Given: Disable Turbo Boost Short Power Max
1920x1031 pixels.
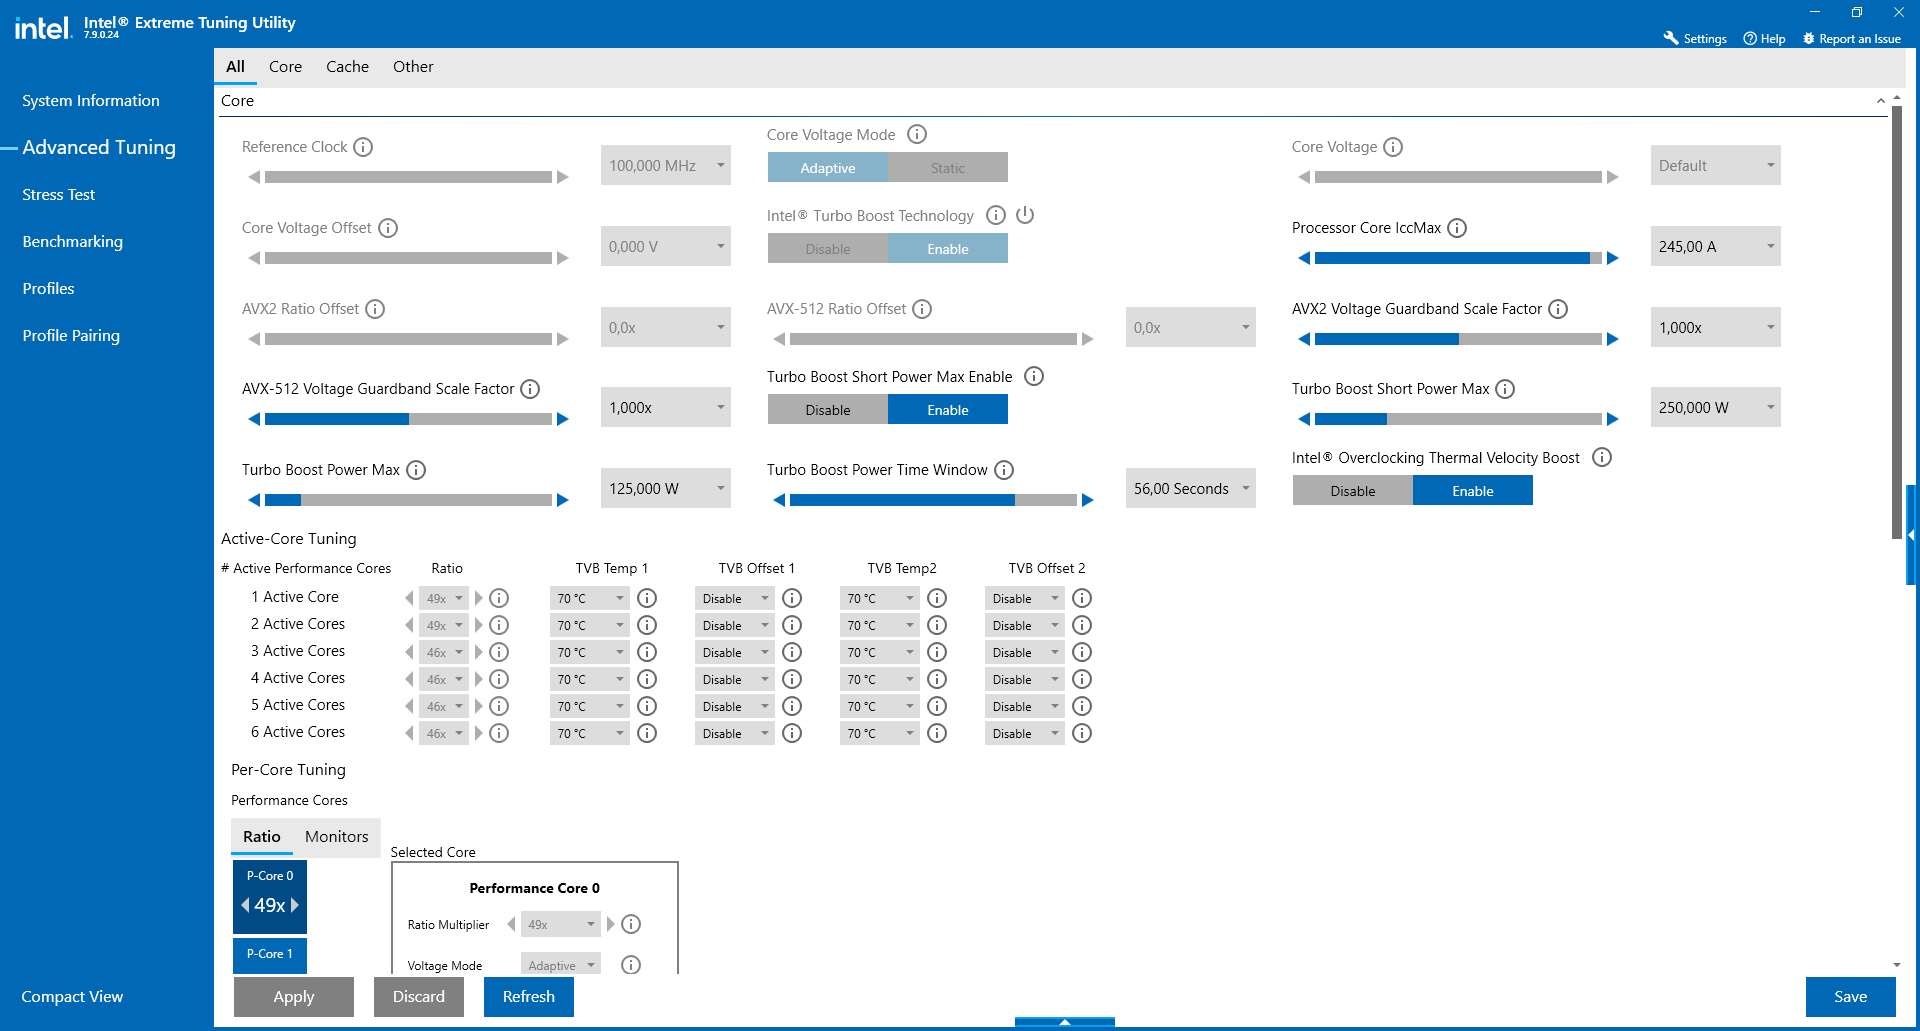Looking at the screenshot, I should pos(827,409).
